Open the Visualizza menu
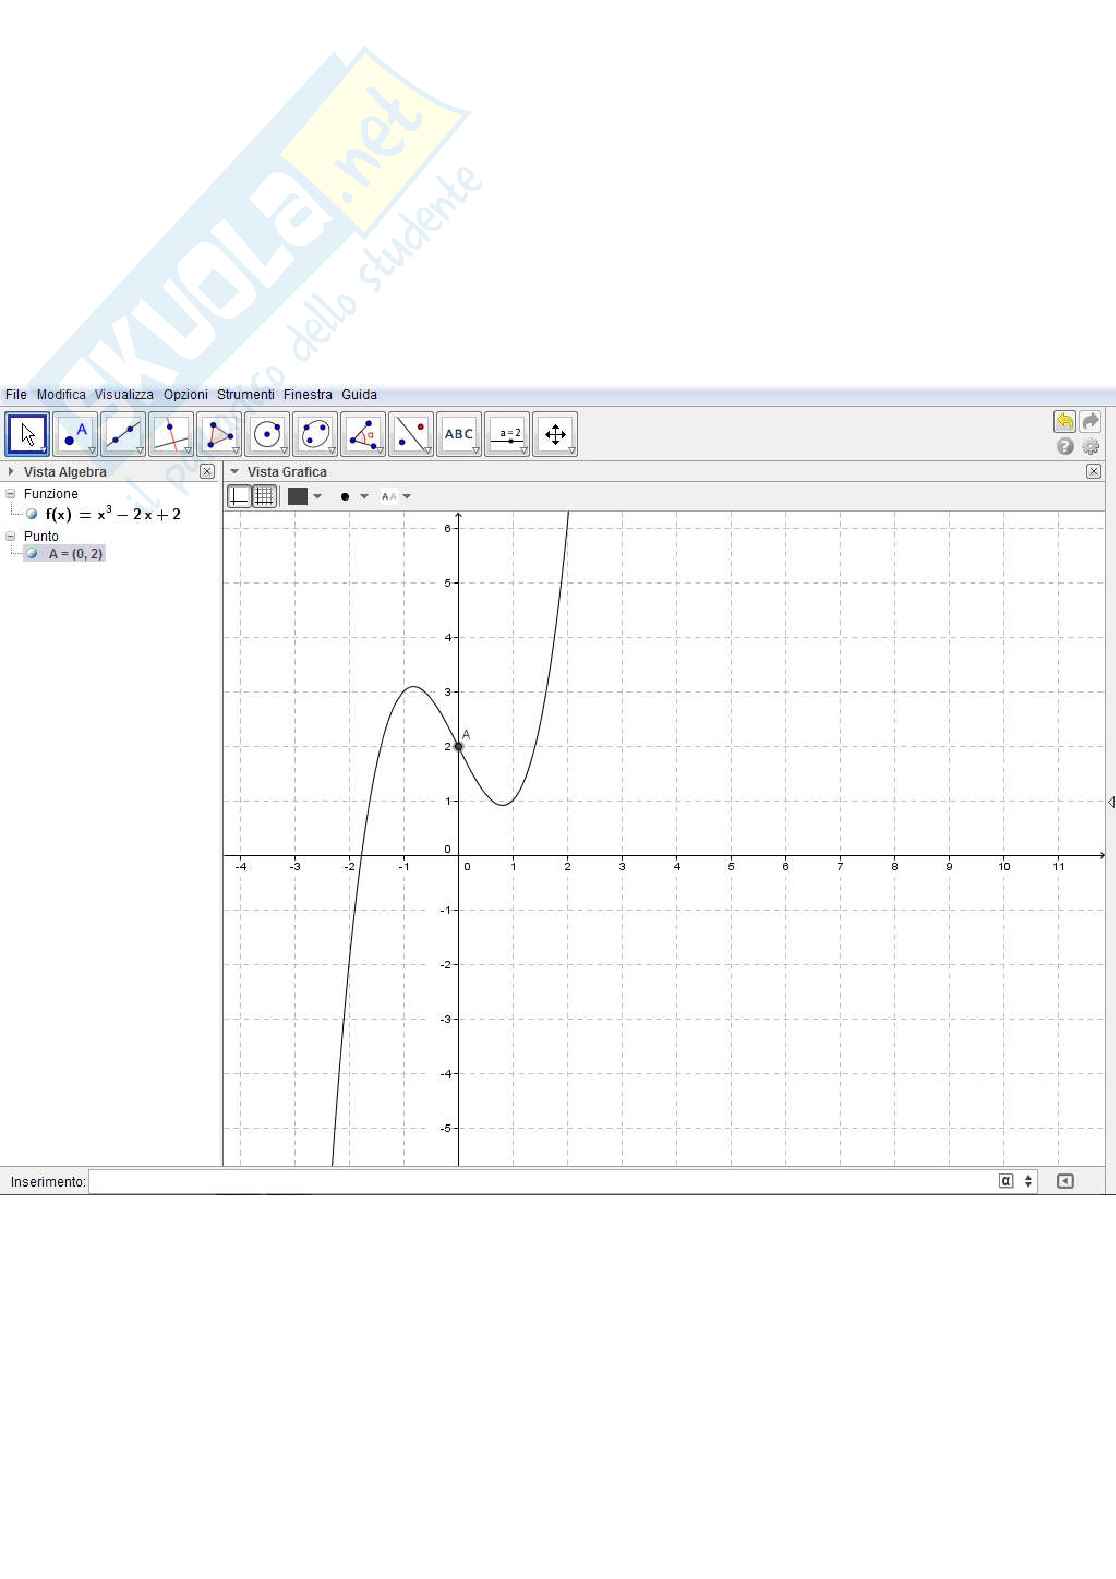The image size is (1116, 1579). tap(124, 395)
